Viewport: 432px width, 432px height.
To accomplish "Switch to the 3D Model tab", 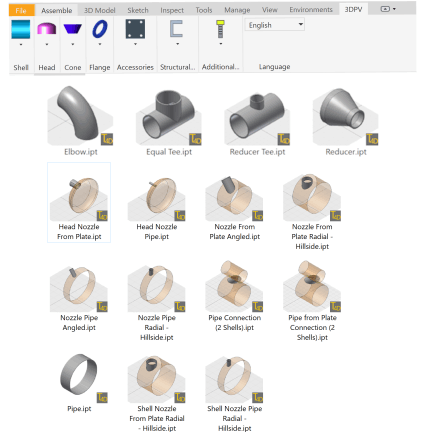I will tap(99, 10).
